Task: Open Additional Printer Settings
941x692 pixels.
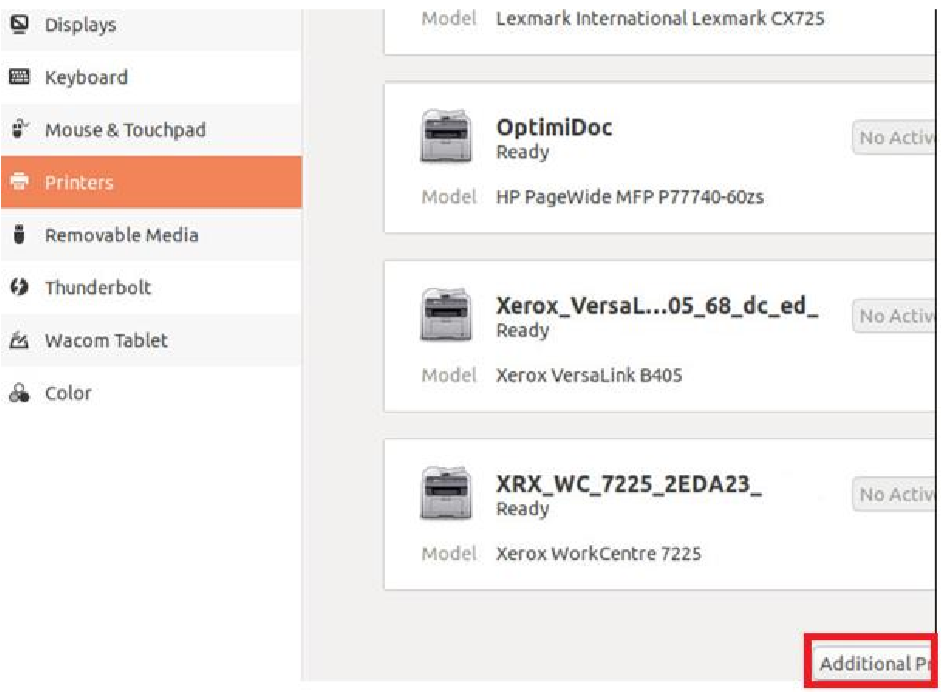Action: [871, 664]
